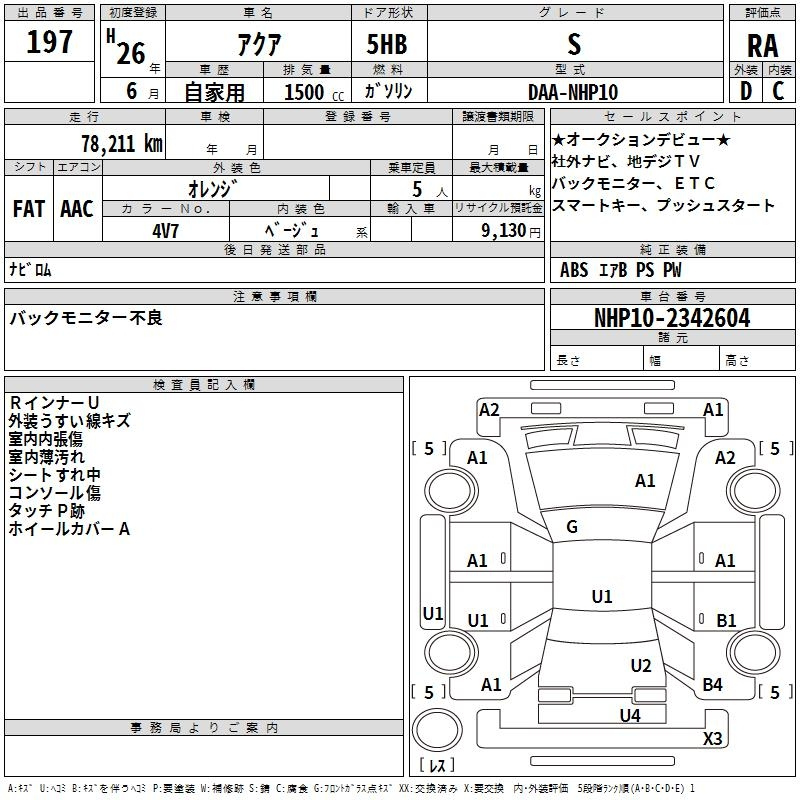Image resolution: width=800 pixels, height=800 pixels.
Task: Select the displacement value 1500 cc
Action: point(314,92)
